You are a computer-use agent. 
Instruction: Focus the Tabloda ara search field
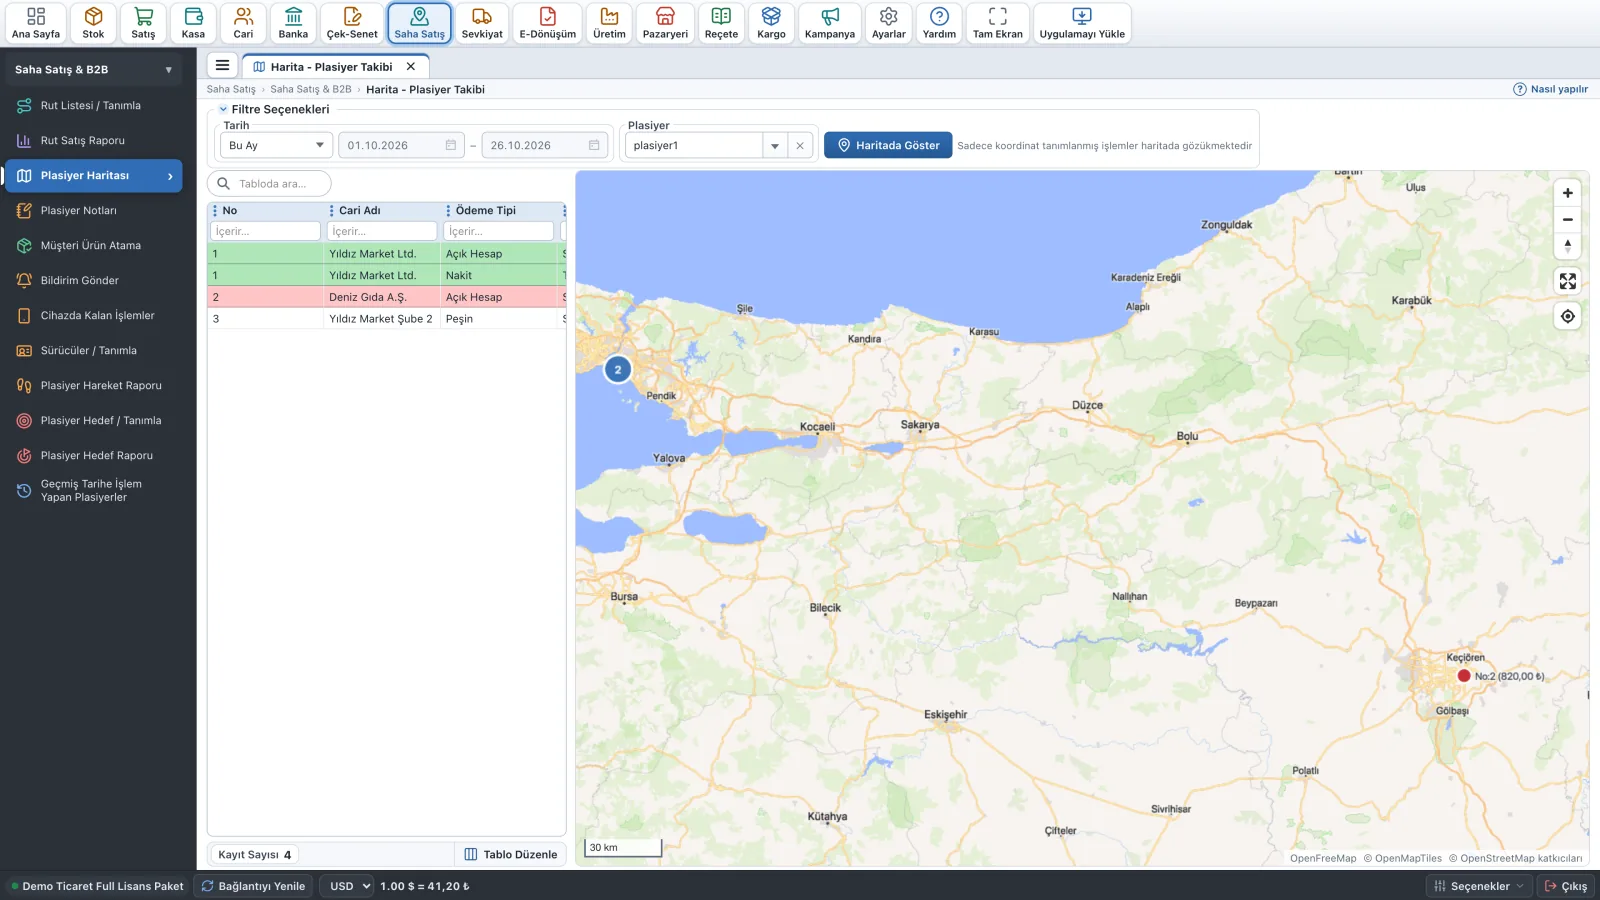[x=270, y=184]
